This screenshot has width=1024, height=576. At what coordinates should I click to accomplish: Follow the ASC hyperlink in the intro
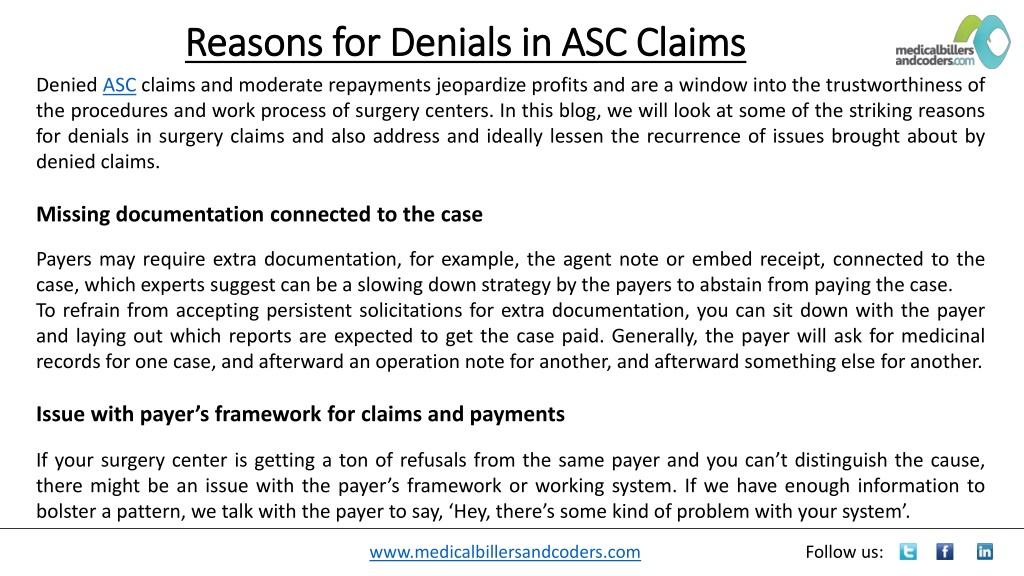click(120, 85)
